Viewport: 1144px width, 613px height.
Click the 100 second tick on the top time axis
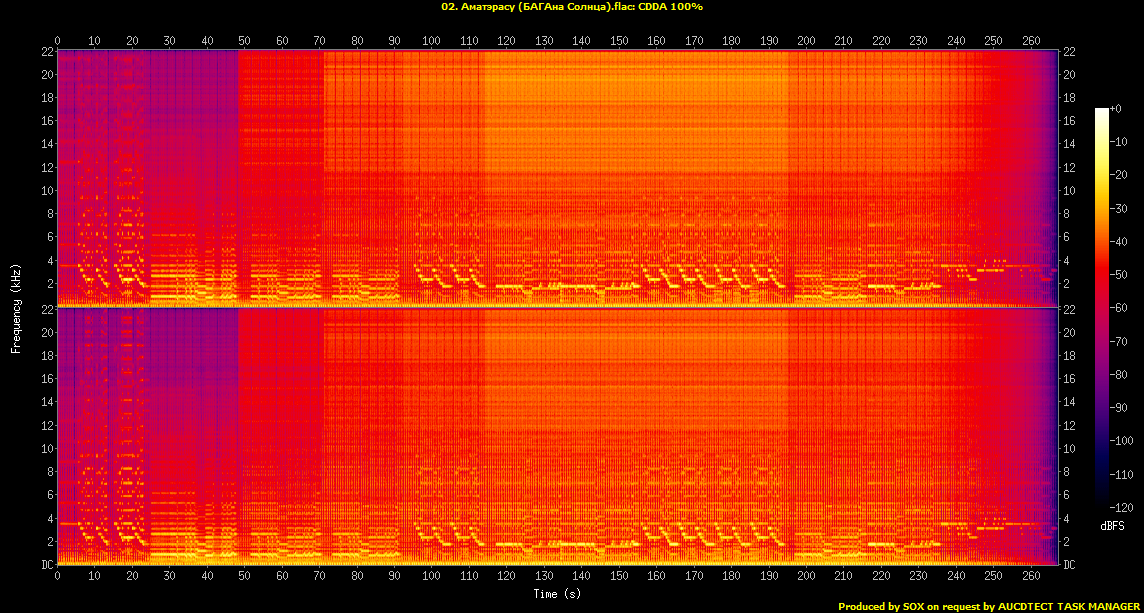click(x=431, y=41)
